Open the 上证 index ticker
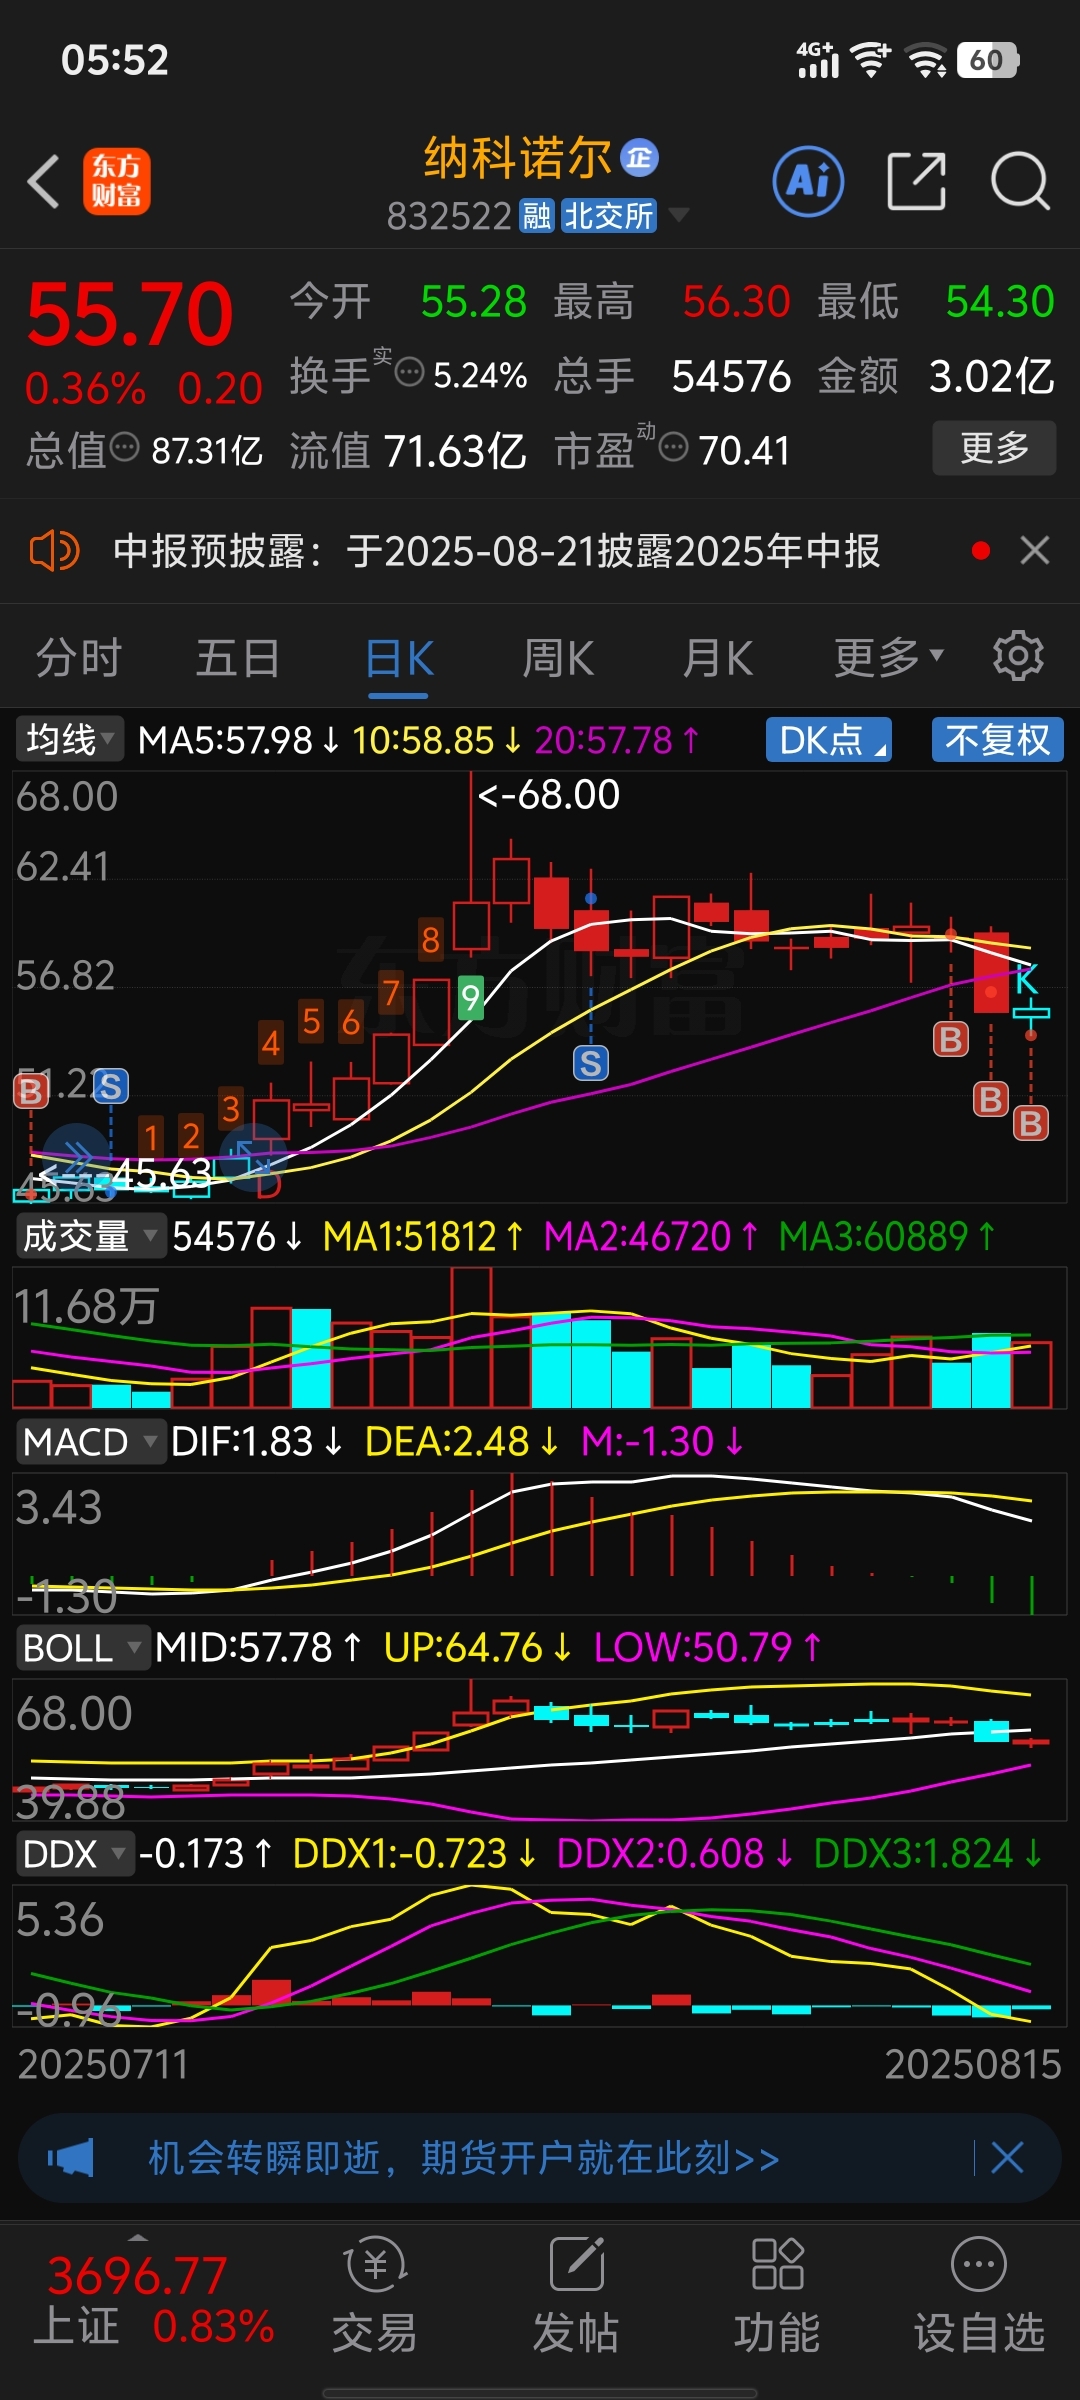This screenshot has height=2400, width=1080. [x=155, y=2300]
